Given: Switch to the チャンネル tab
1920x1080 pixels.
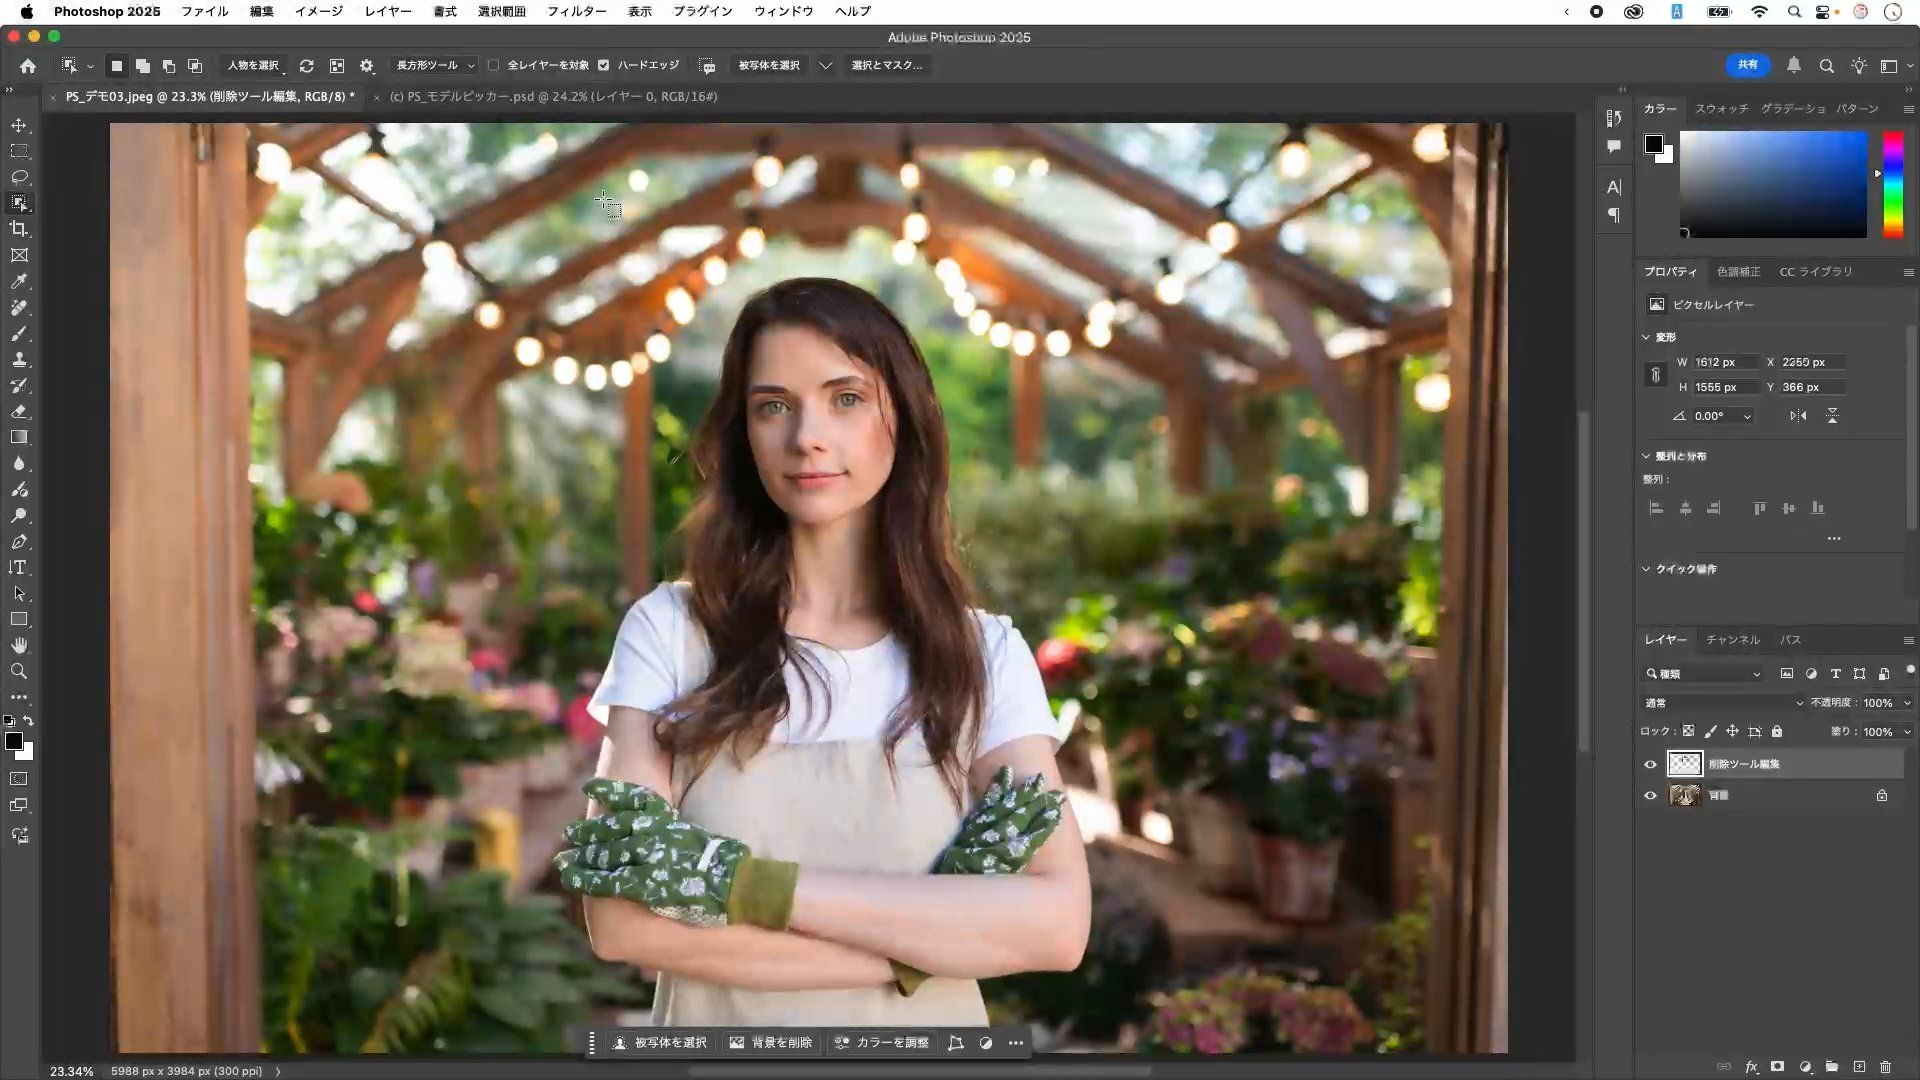Looking at the screenshot, I should 1732,640.
